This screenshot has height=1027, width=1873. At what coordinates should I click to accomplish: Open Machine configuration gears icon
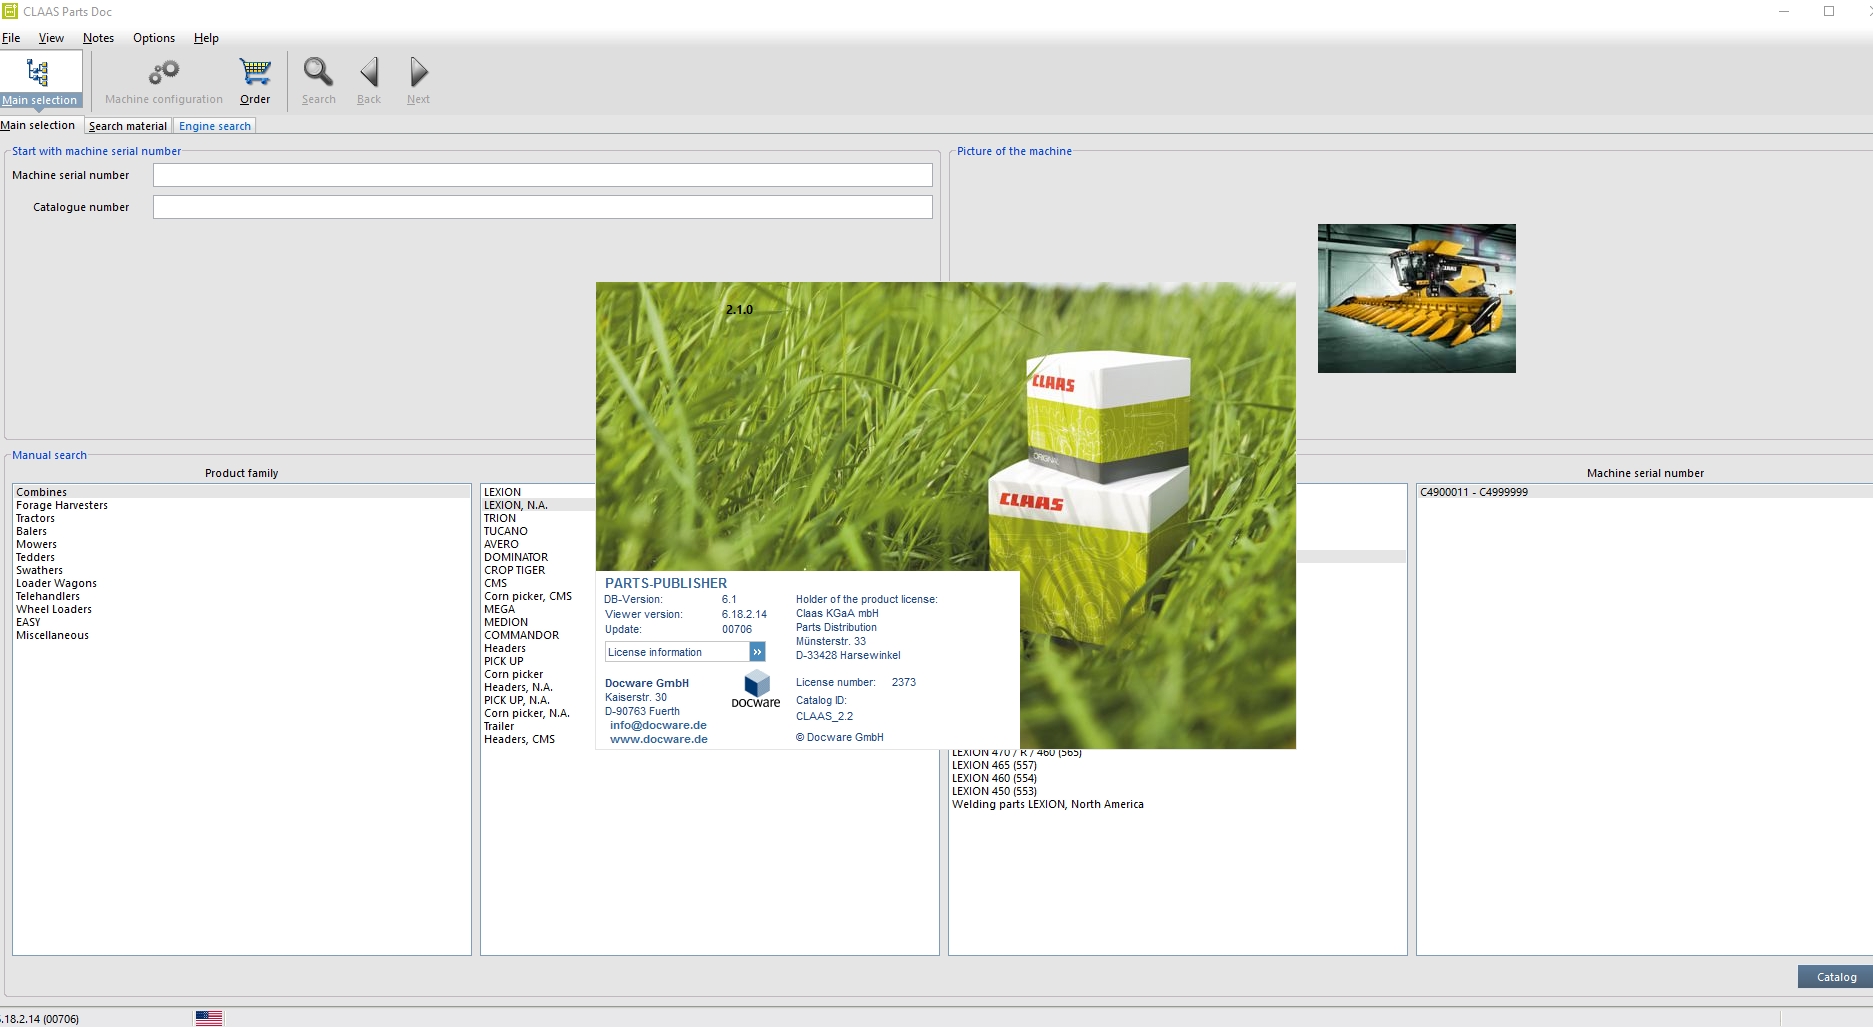point(164,80)
